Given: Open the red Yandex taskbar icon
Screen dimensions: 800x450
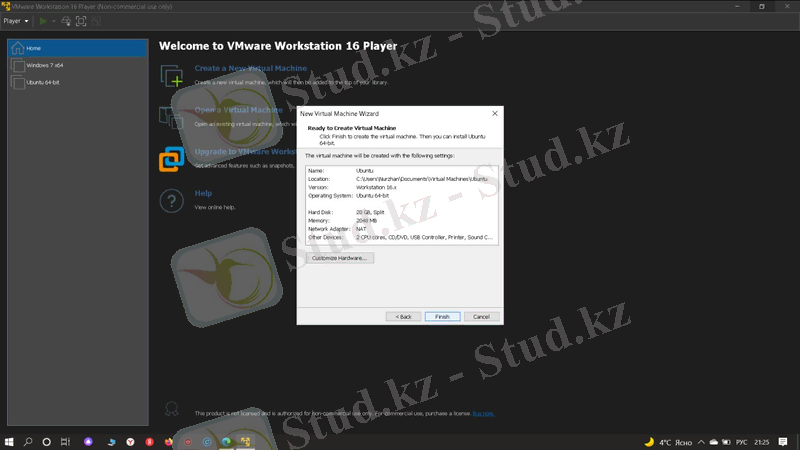Looking at the screenshot, I should 149,442.
